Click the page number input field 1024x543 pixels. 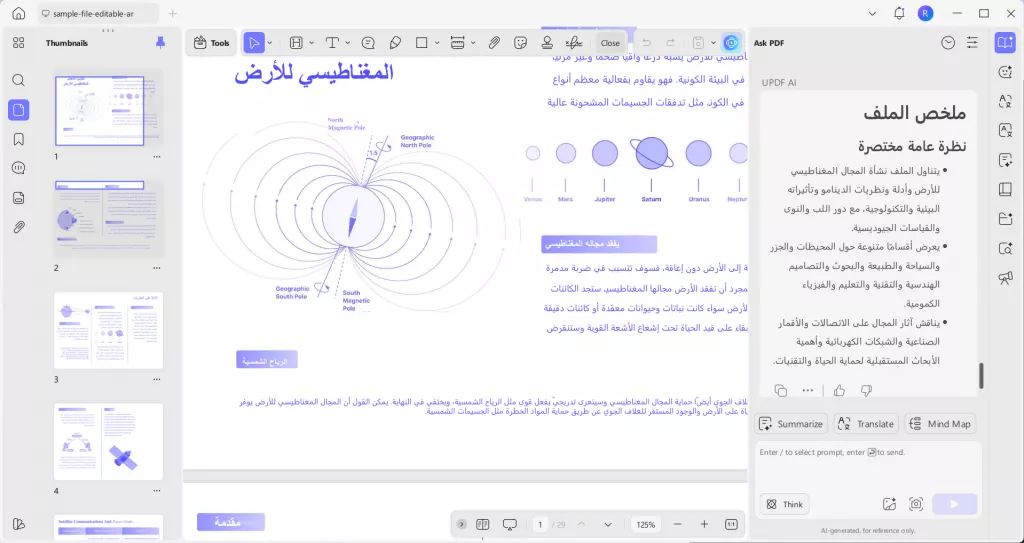tap(540, 525)
